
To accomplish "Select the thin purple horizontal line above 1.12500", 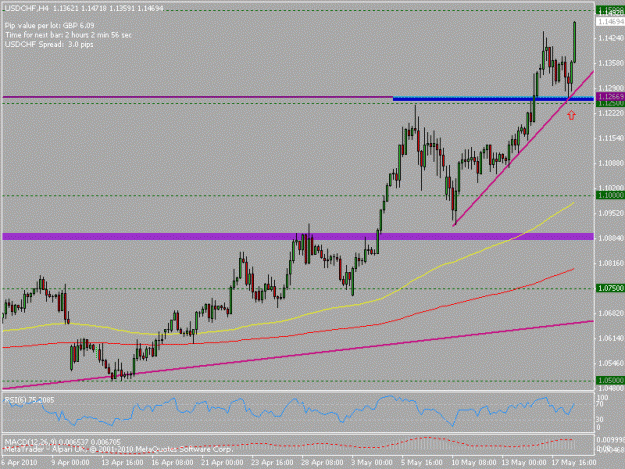I will point(197,97).
